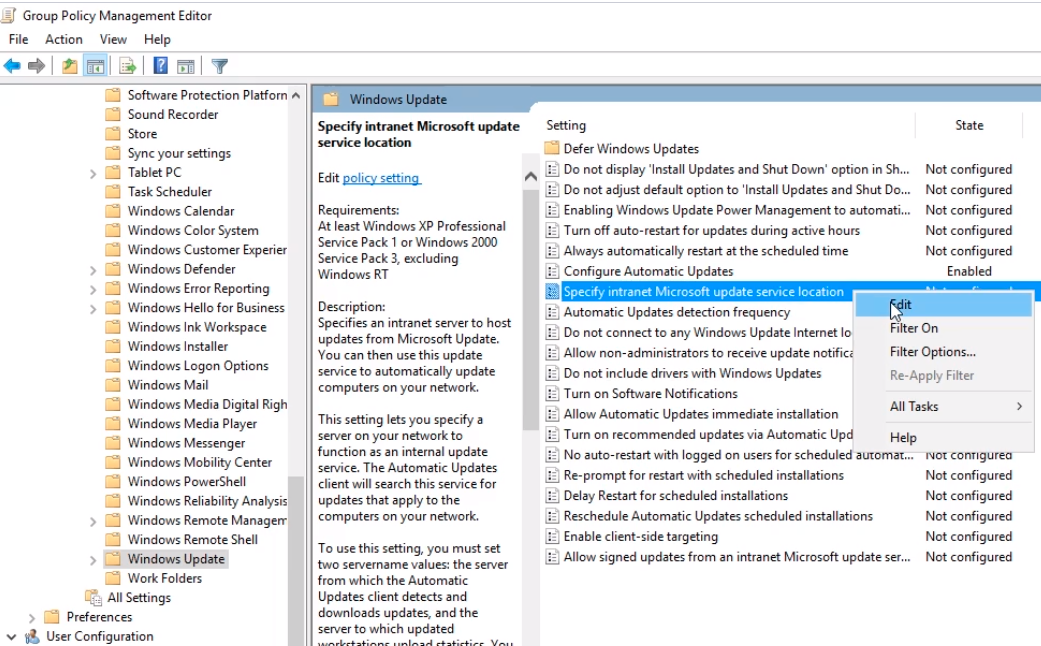This screenshot has width=1041, height=646.
Task: Choose Filter On in the context menu
Action: [x=943, y=328]
